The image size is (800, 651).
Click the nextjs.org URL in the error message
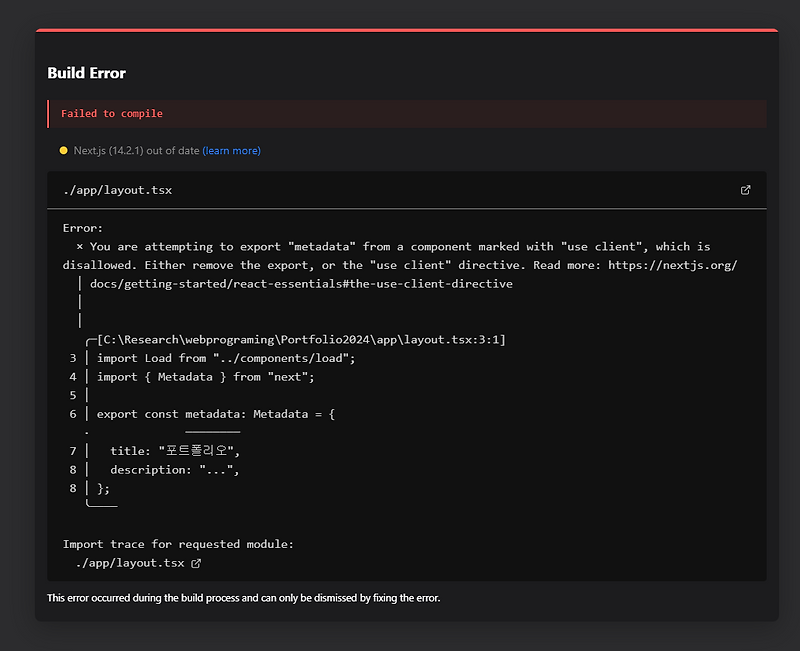[670, 265]
